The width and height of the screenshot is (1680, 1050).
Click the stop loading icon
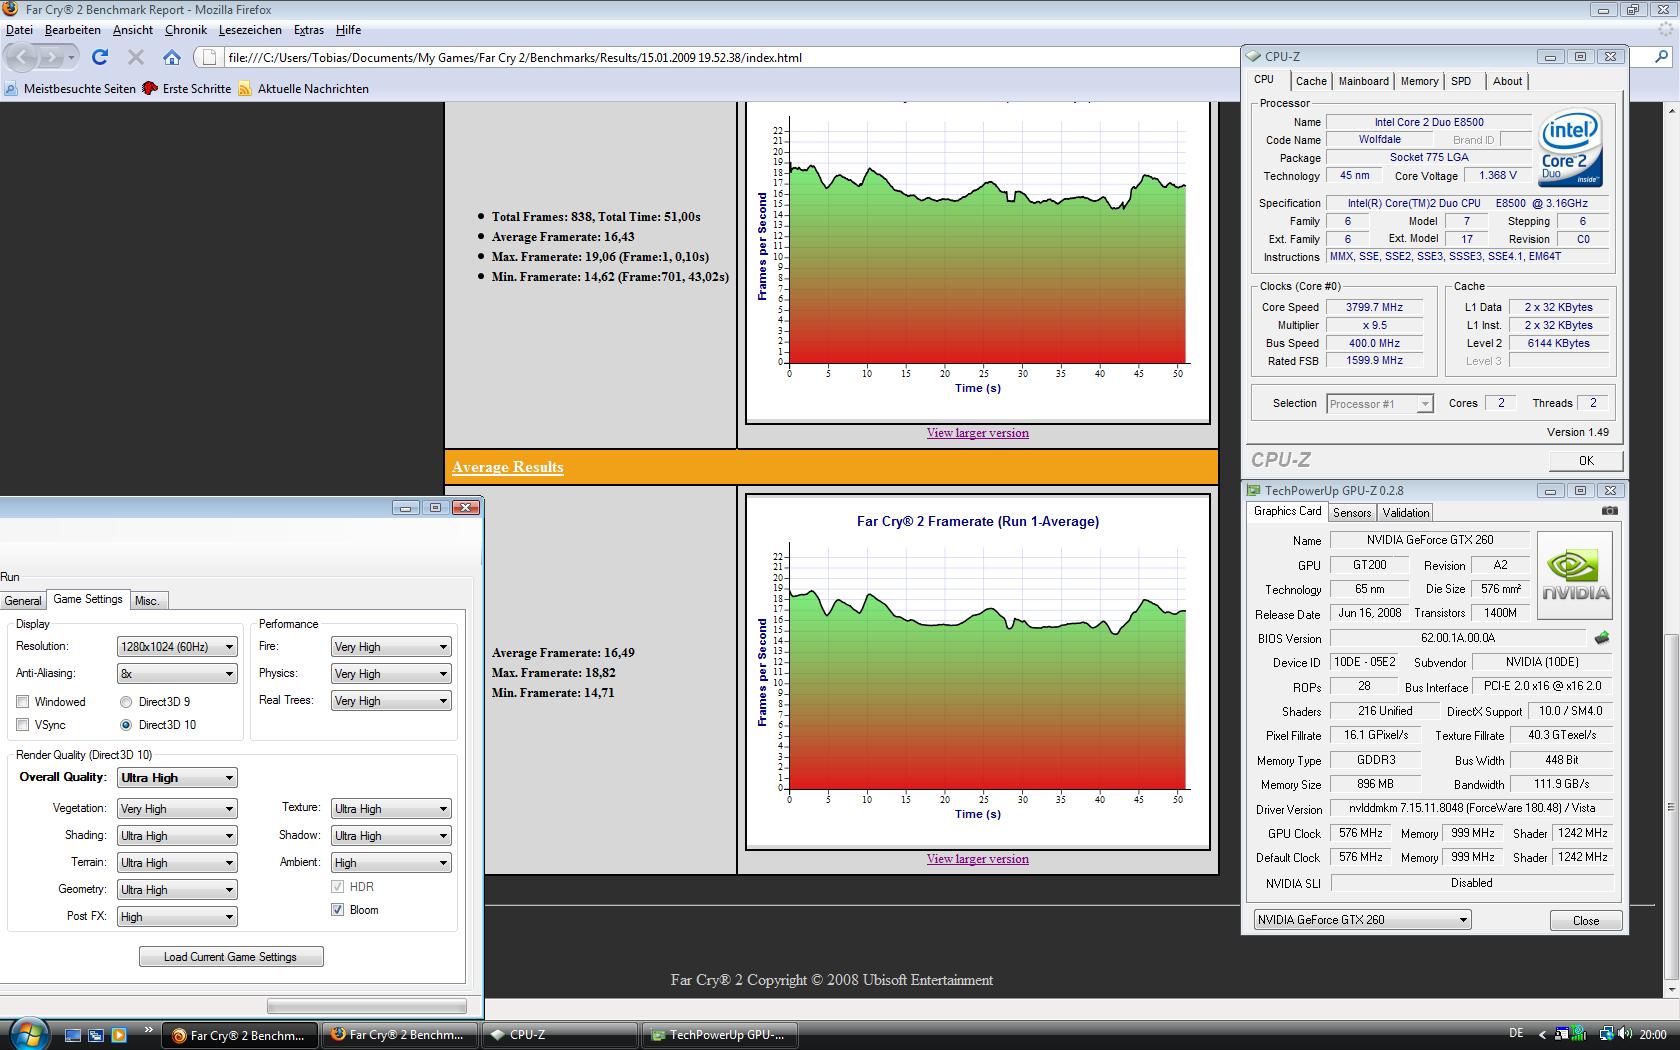(x=136, y=58)
